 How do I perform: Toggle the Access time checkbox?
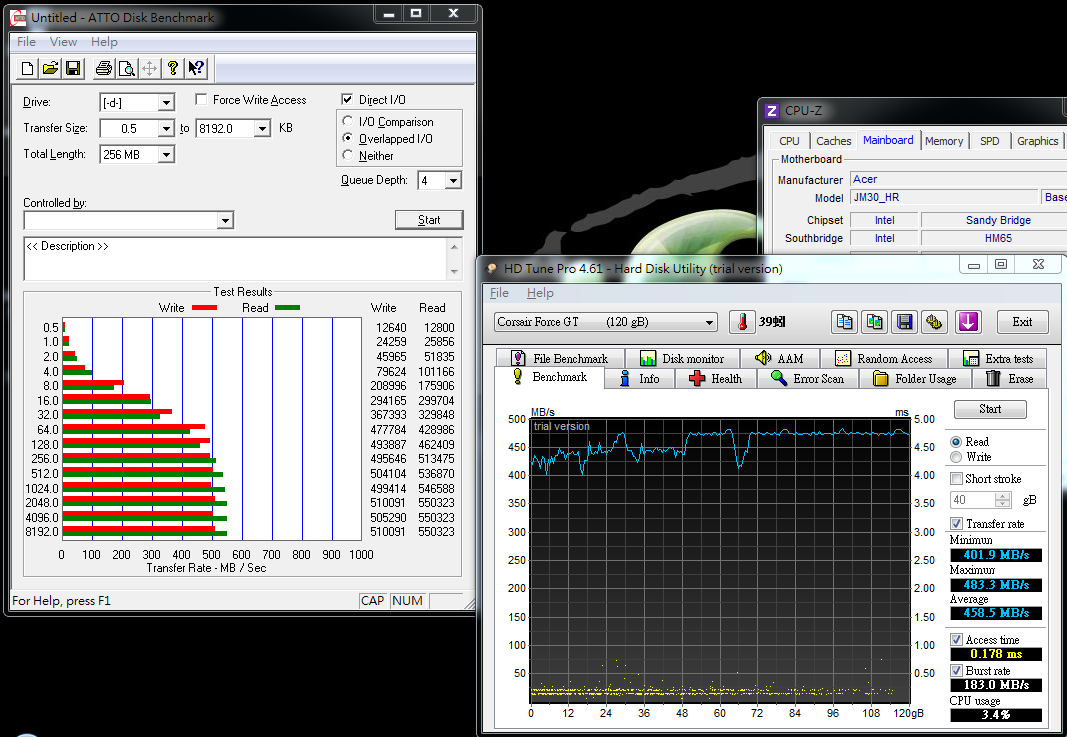click(956, 640)
